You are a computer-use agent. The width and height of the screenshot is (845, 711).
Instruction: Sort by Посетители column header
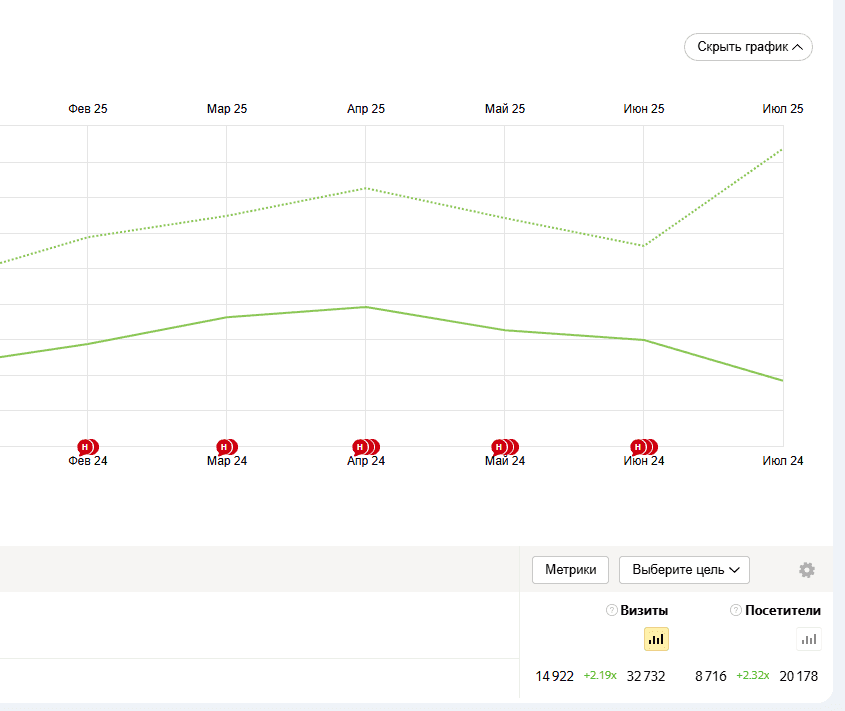click(x=783, y=610)
